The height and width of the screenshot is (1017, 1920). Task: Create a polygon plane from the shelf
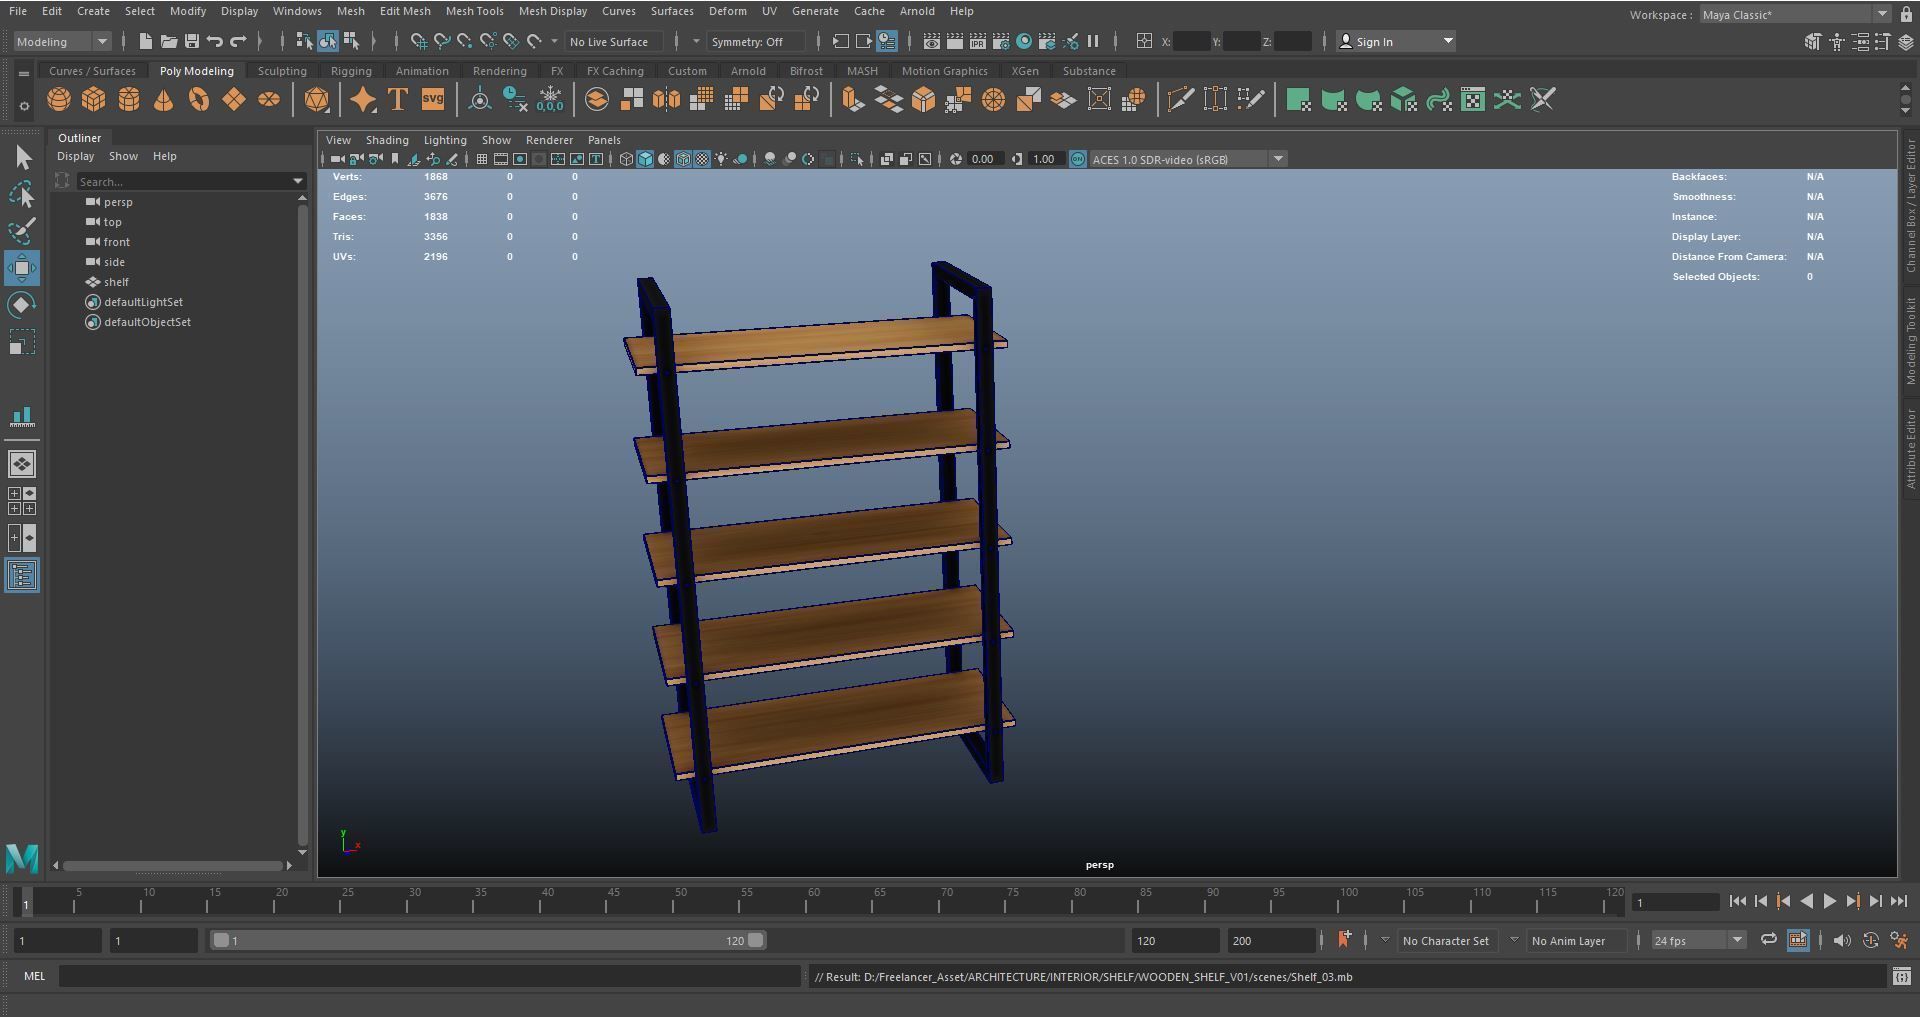tap(234, 99)
